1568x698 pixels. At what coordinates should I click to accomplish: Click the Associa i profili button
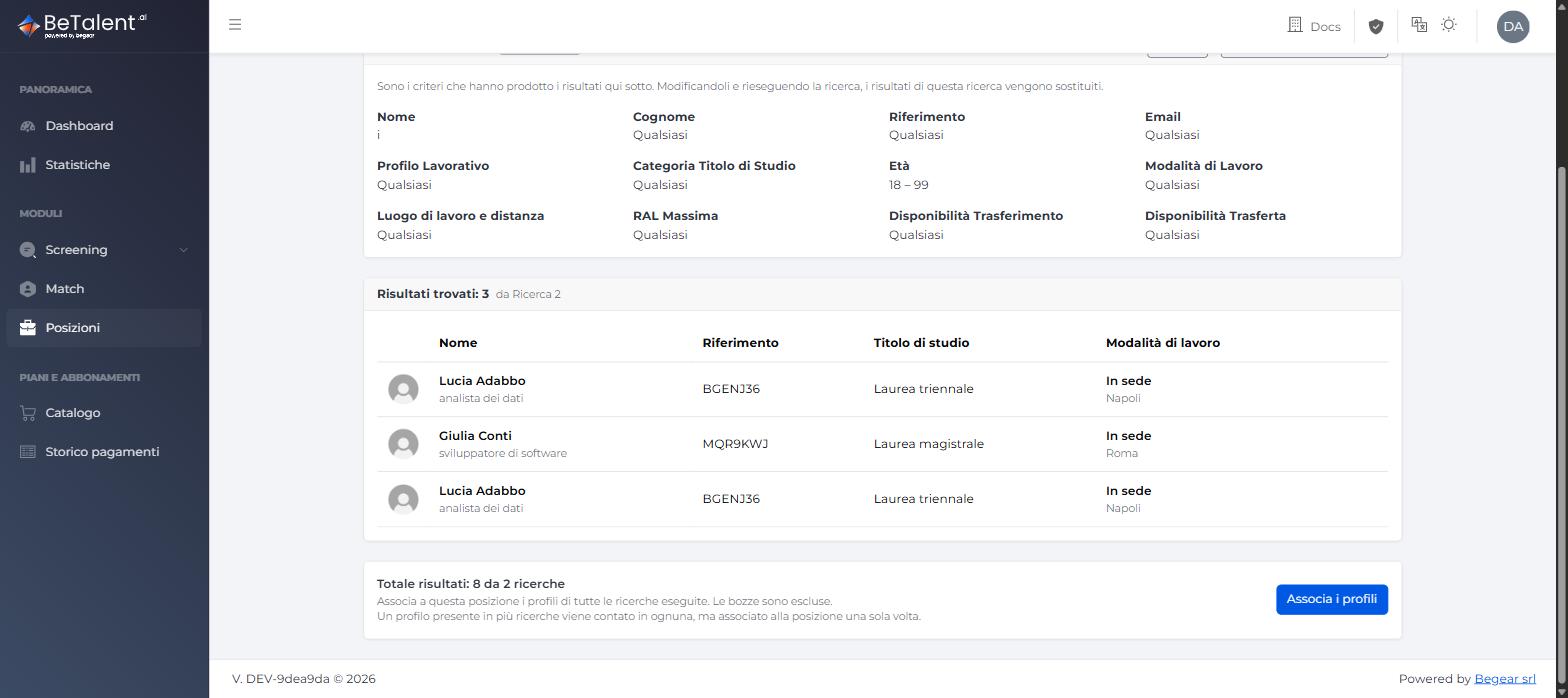[1332, 599]
